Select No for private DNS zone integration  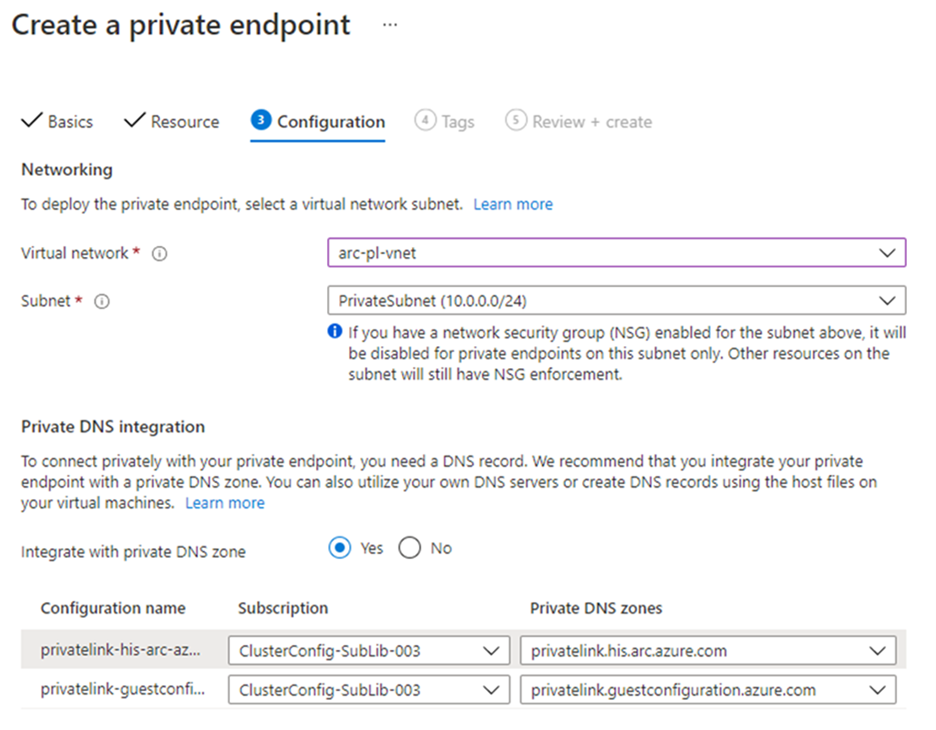tap(410, 548)
